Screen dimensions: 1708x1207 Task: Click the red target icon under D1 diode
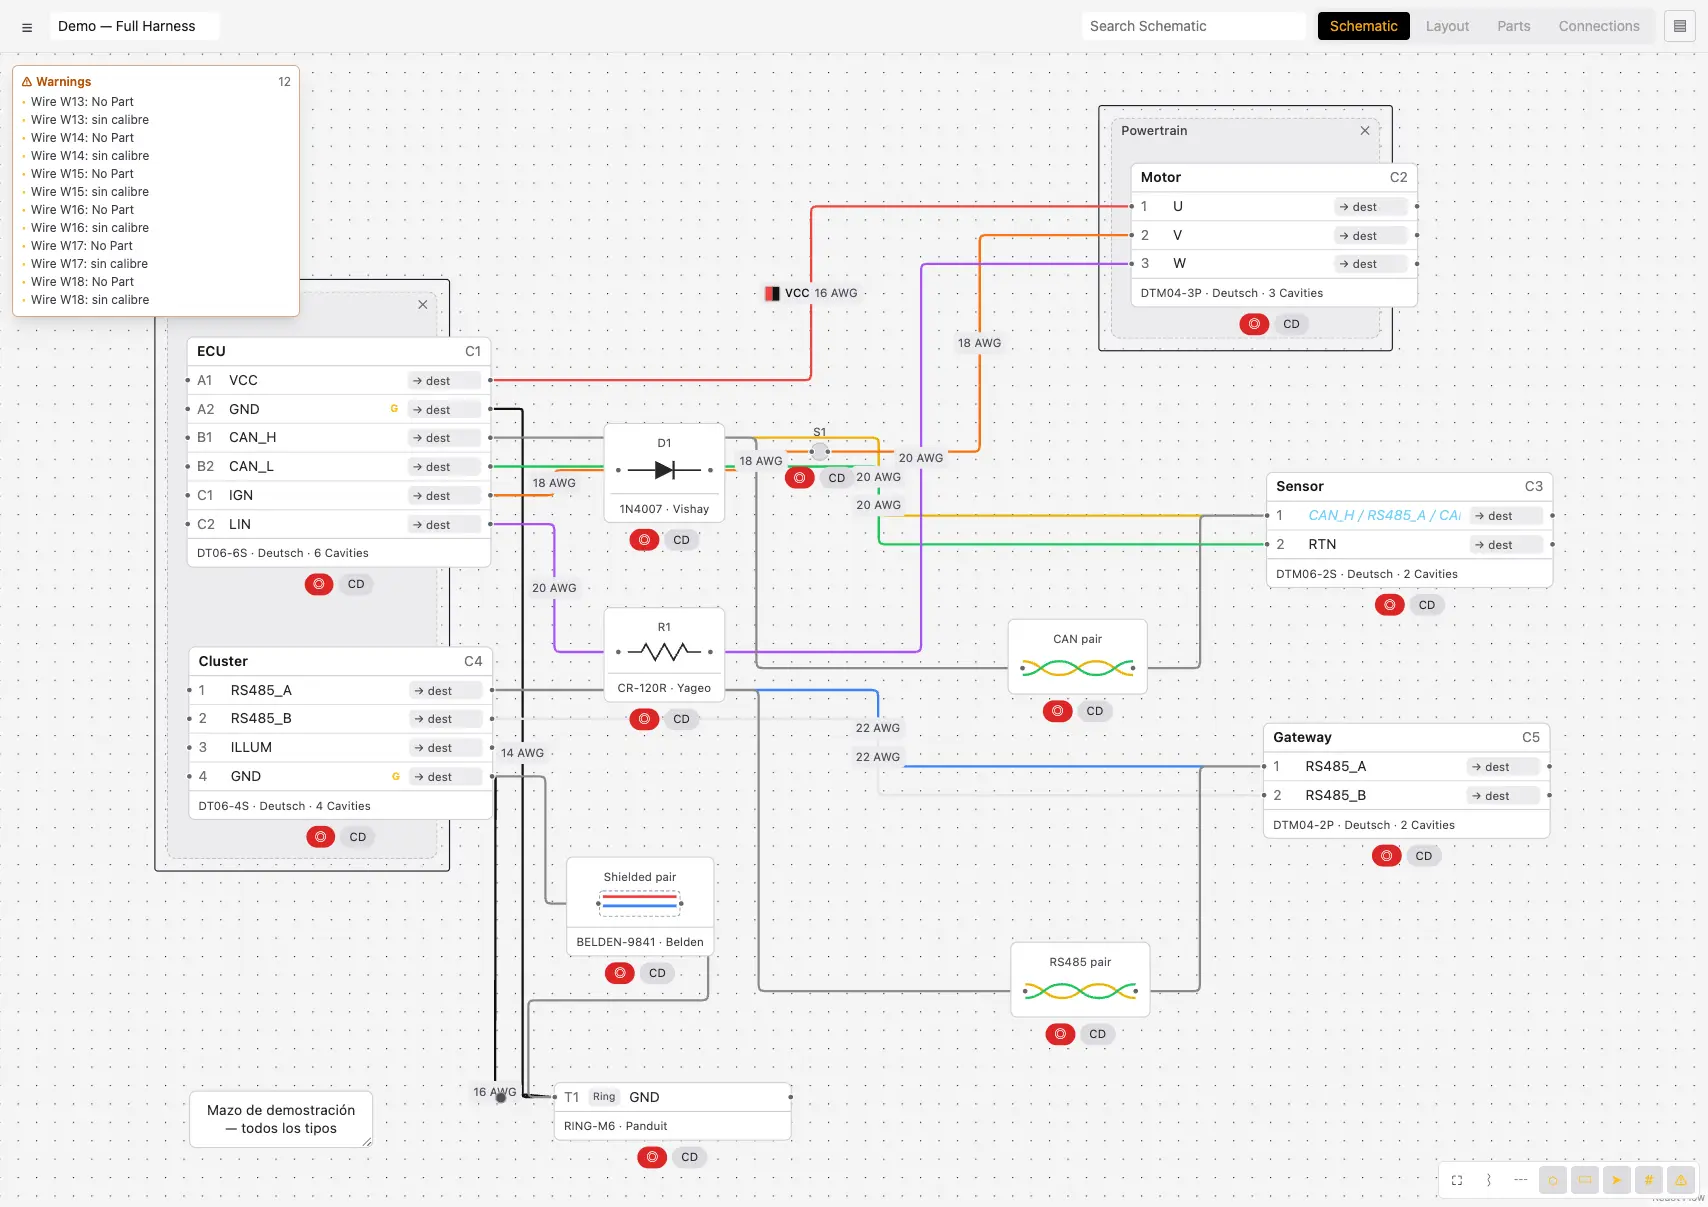tap(644, 540)
